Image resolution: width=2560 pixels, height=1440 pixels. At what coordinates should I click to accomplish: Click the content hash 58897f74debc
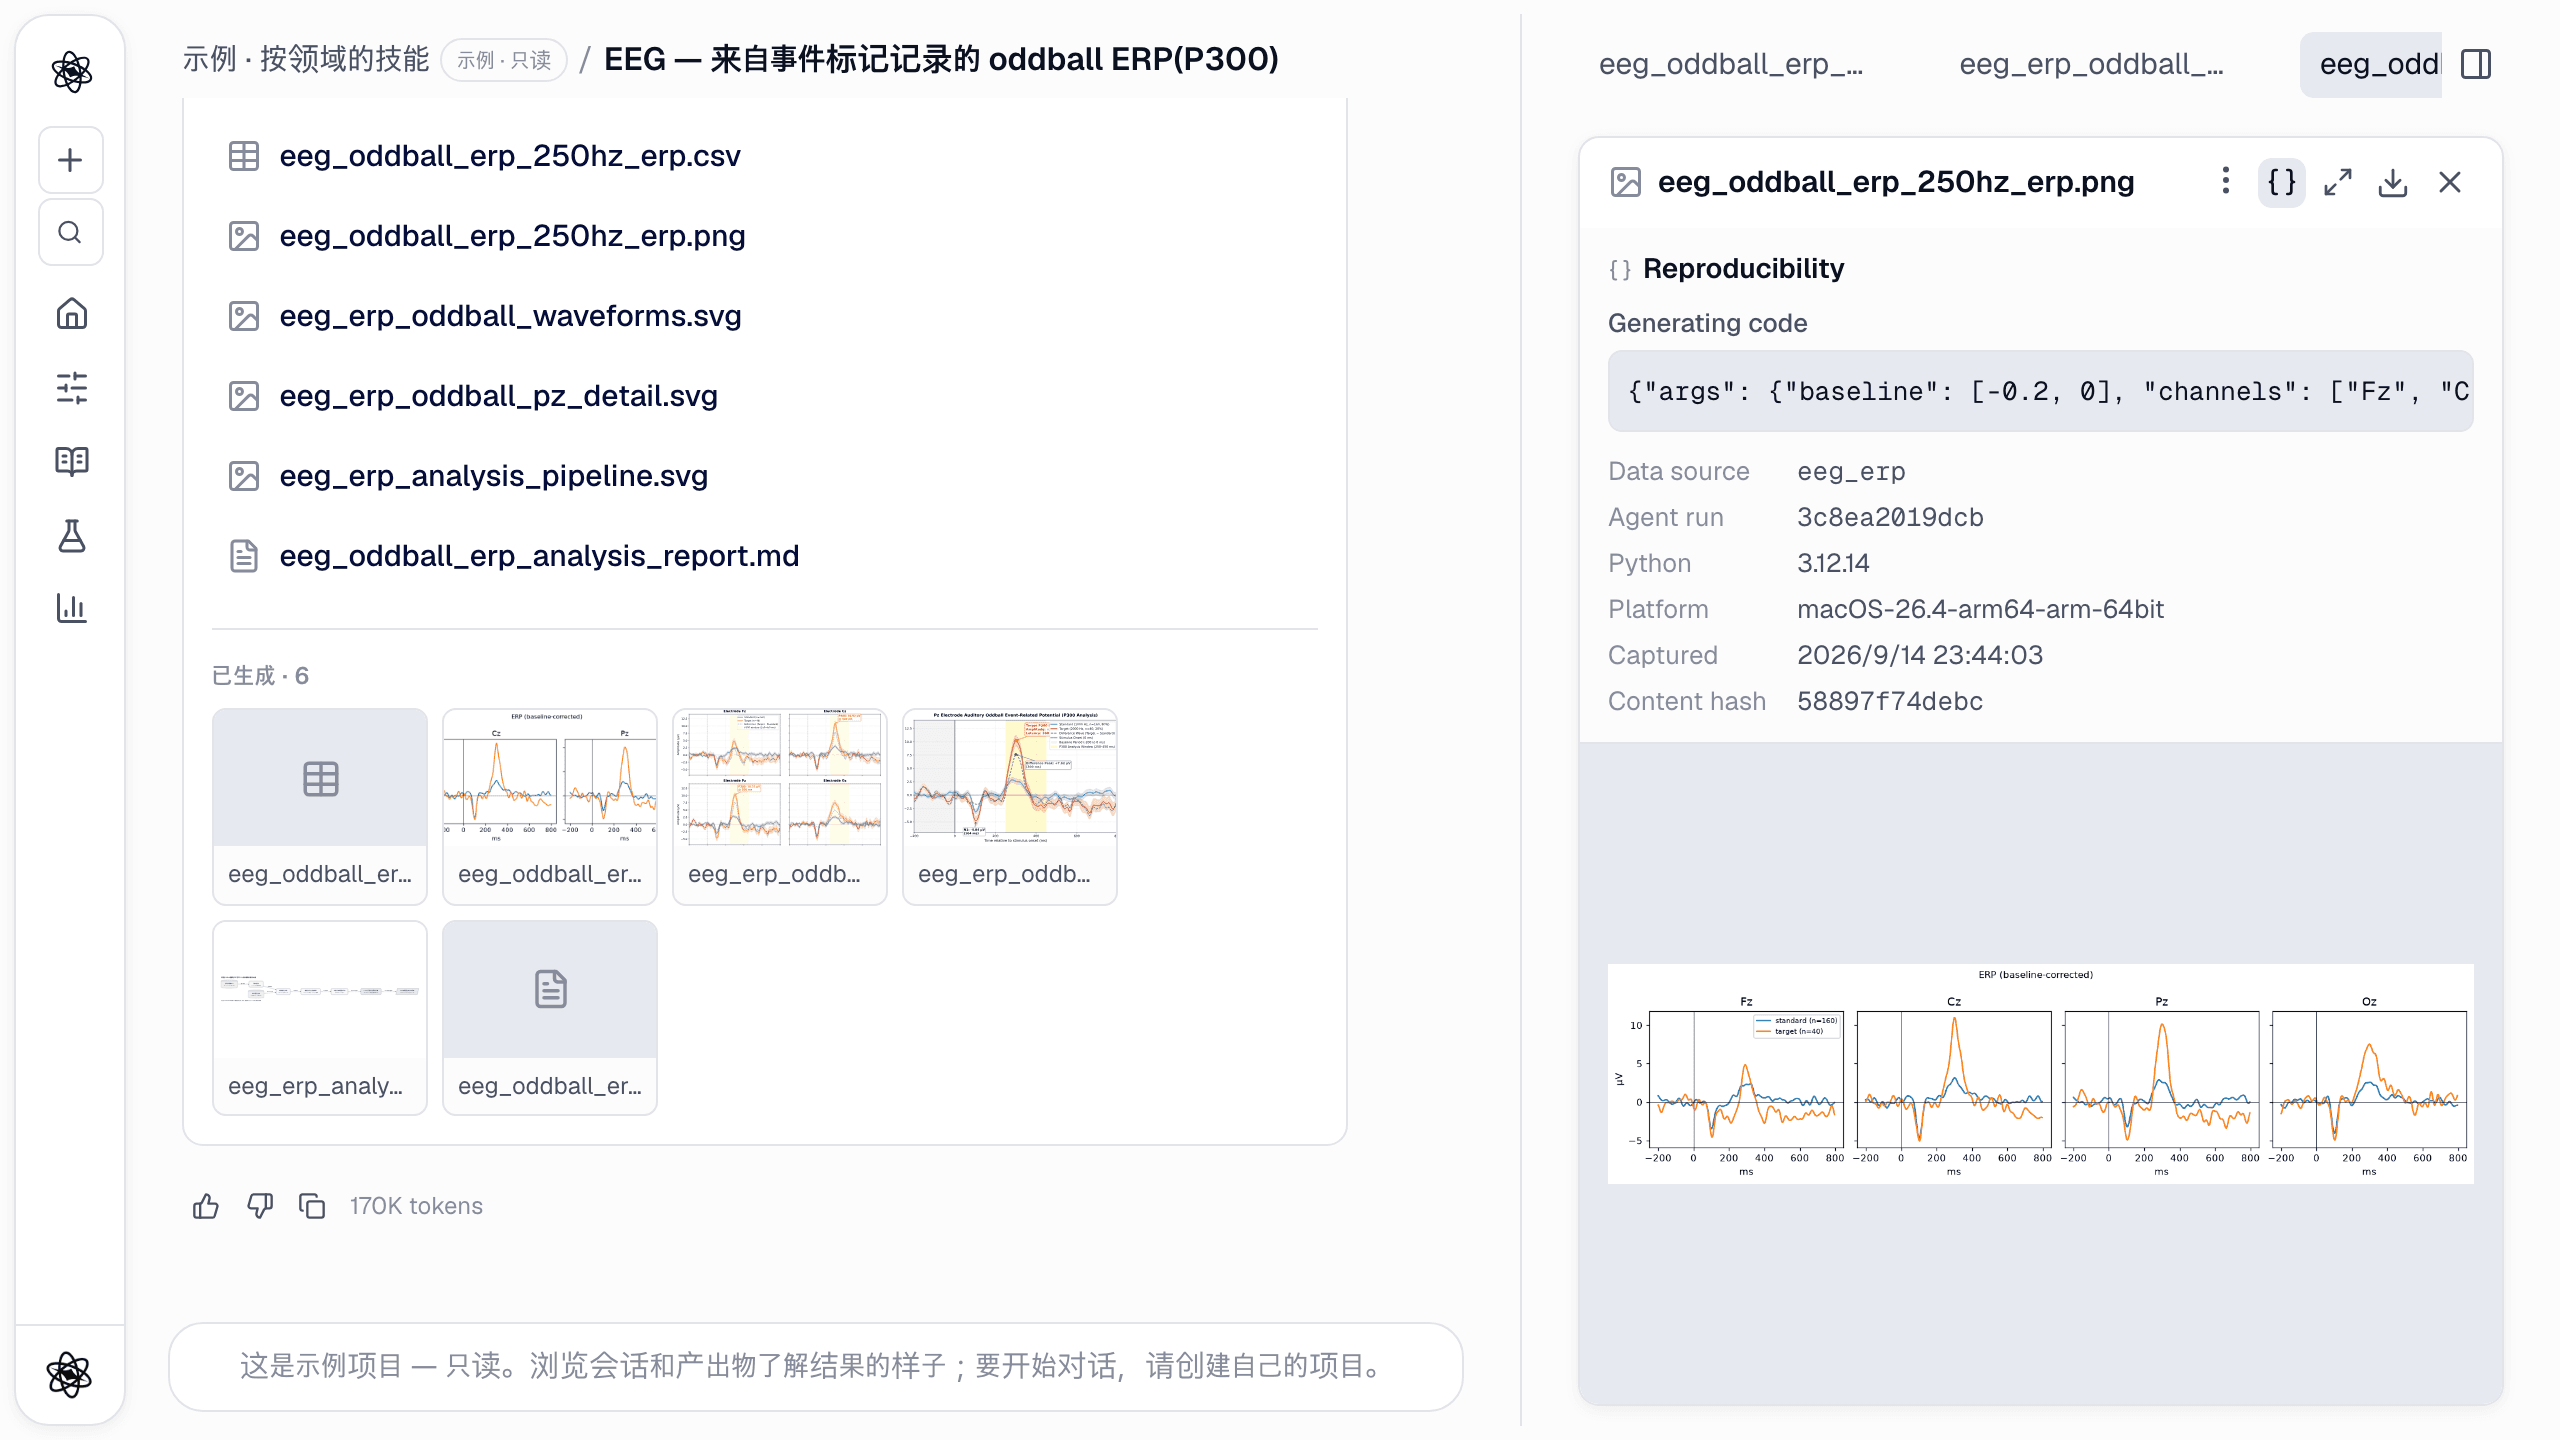click(x=1890, y=701)
